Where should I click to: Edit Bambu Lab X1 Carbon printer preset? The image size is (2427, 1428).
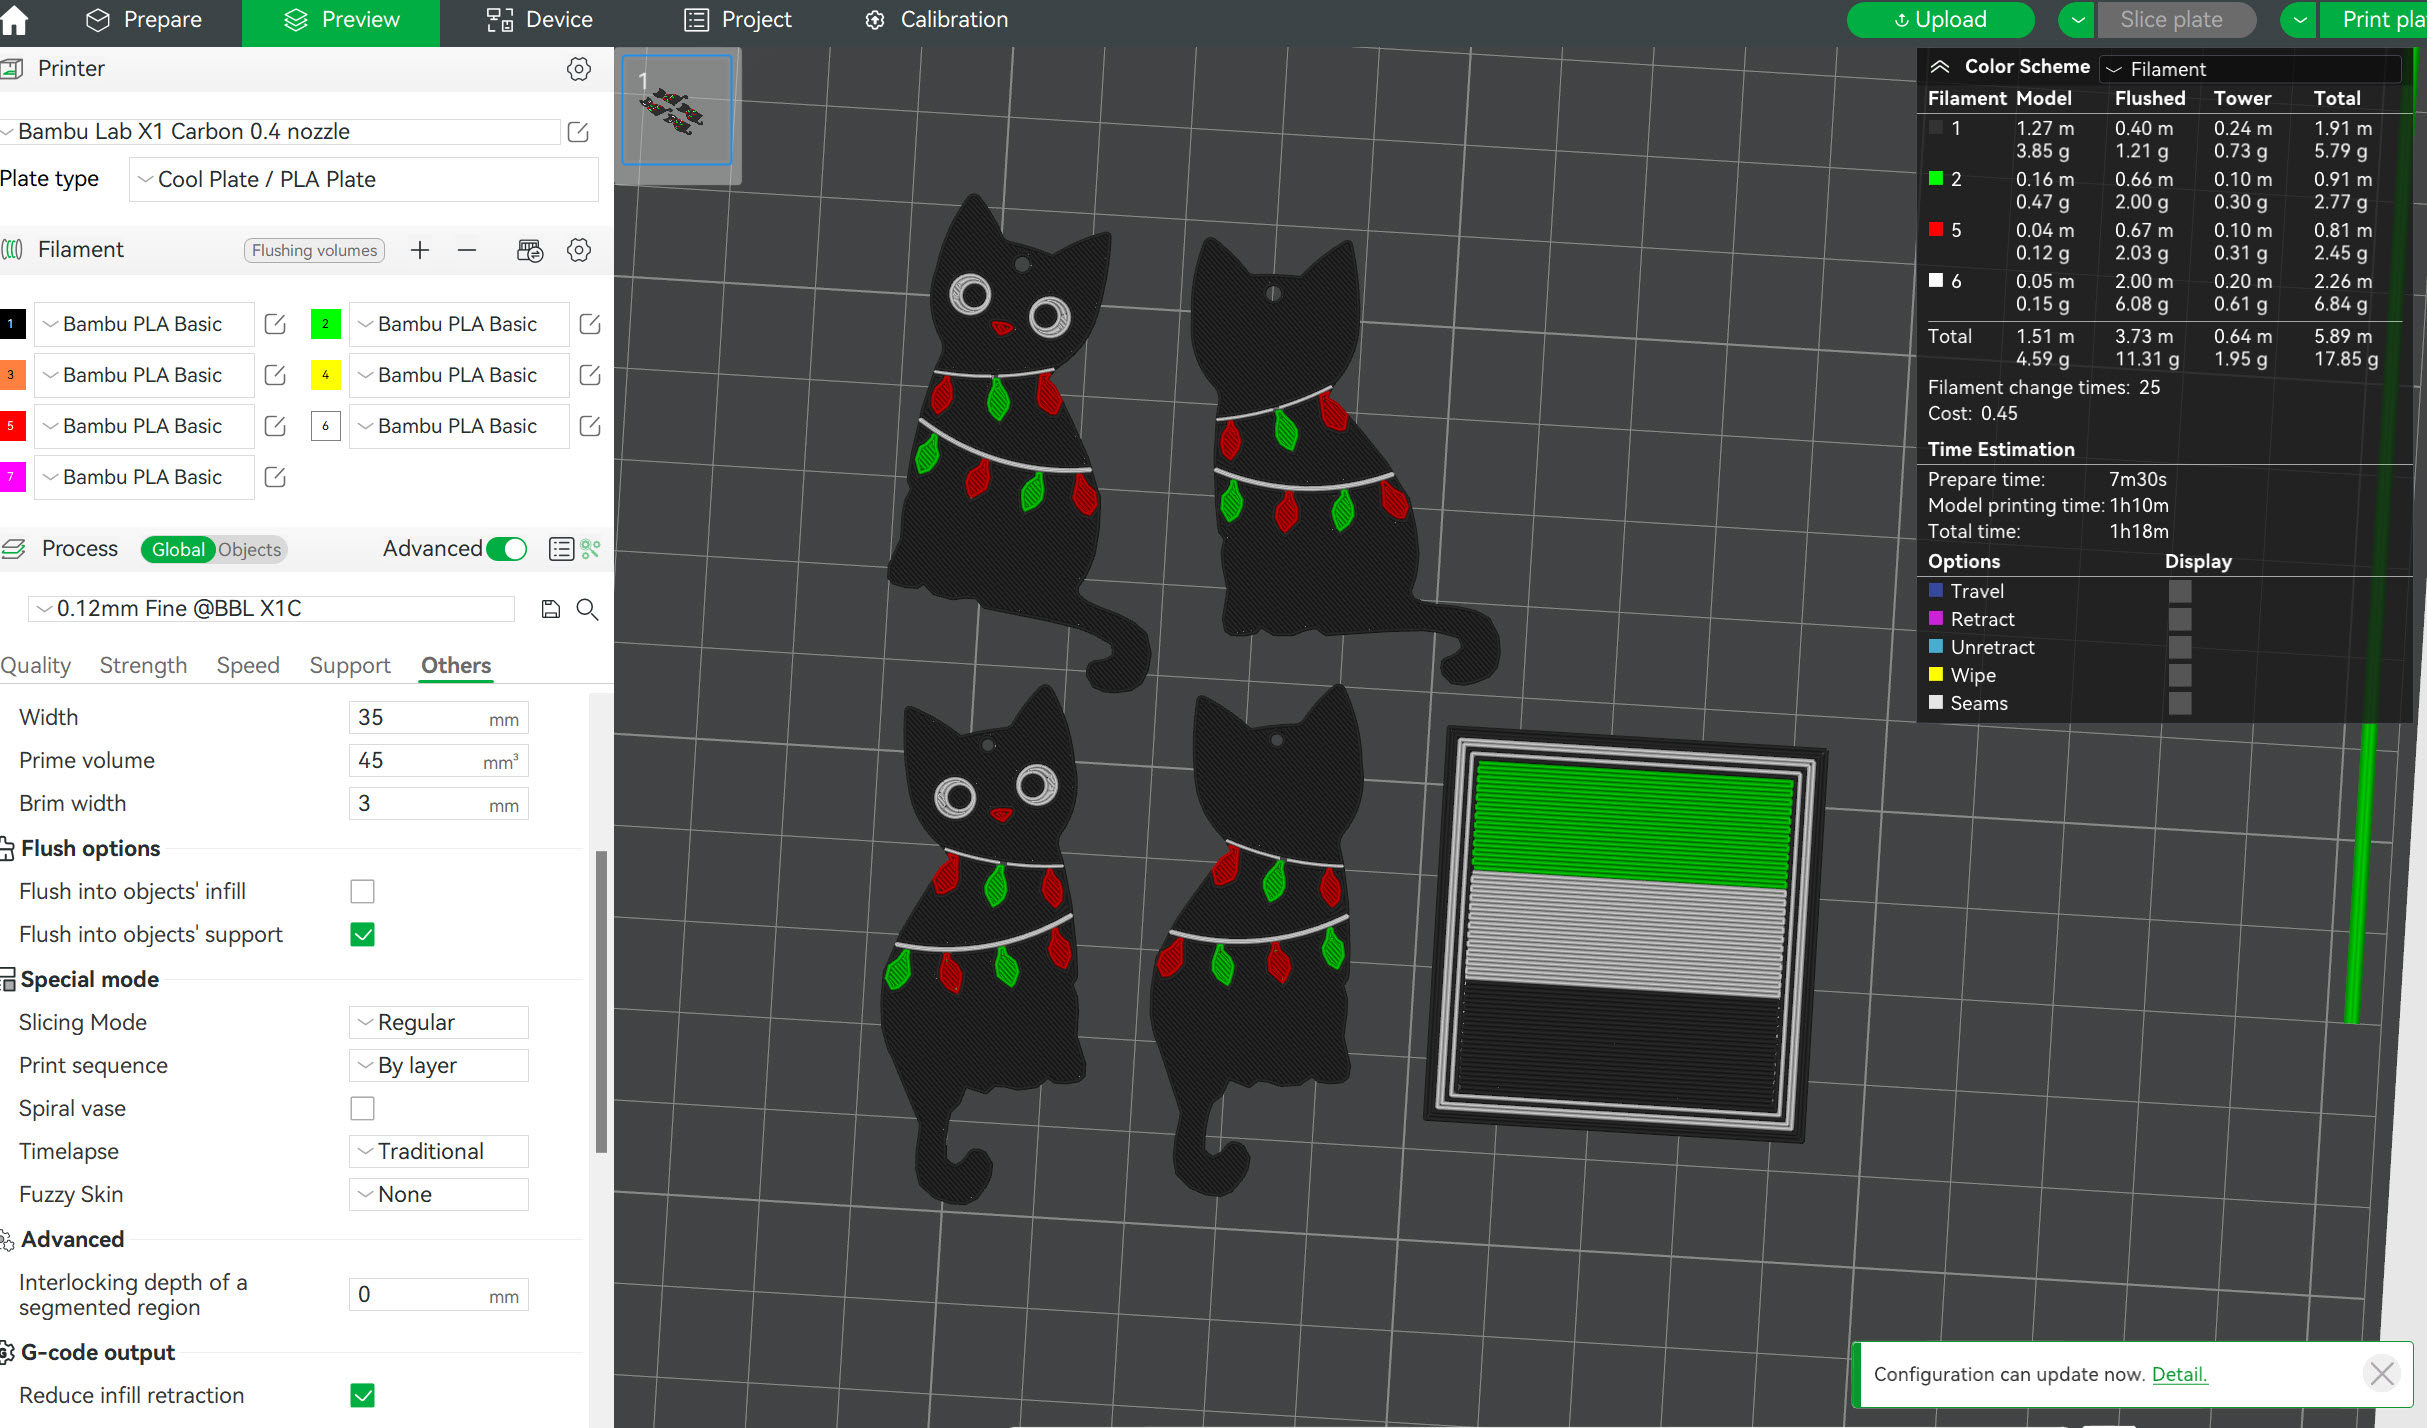[x=579, y=131]
